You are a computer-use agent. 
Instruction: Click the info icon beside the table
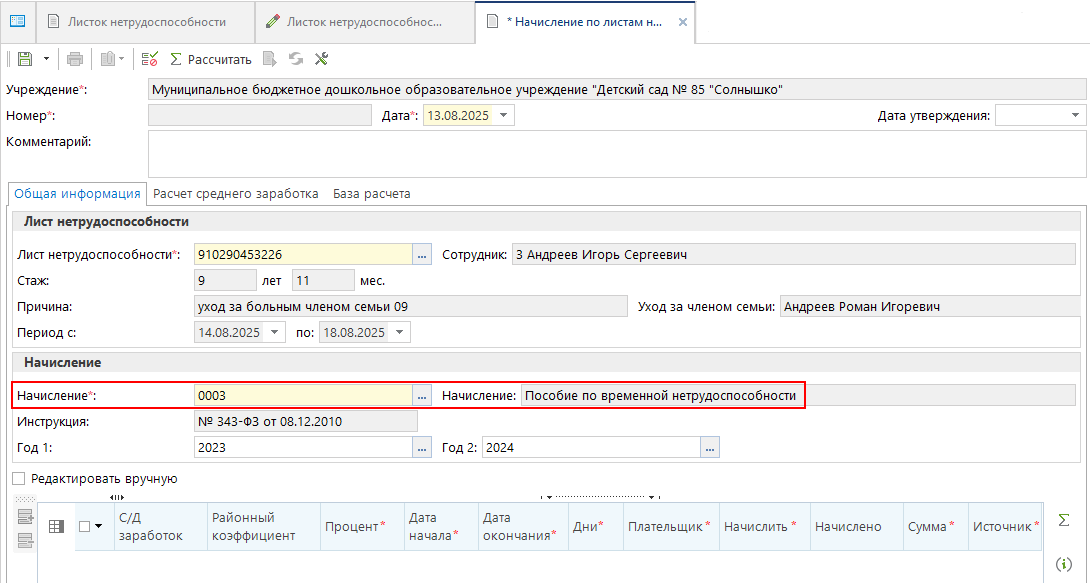click(x=1063, y=564)
